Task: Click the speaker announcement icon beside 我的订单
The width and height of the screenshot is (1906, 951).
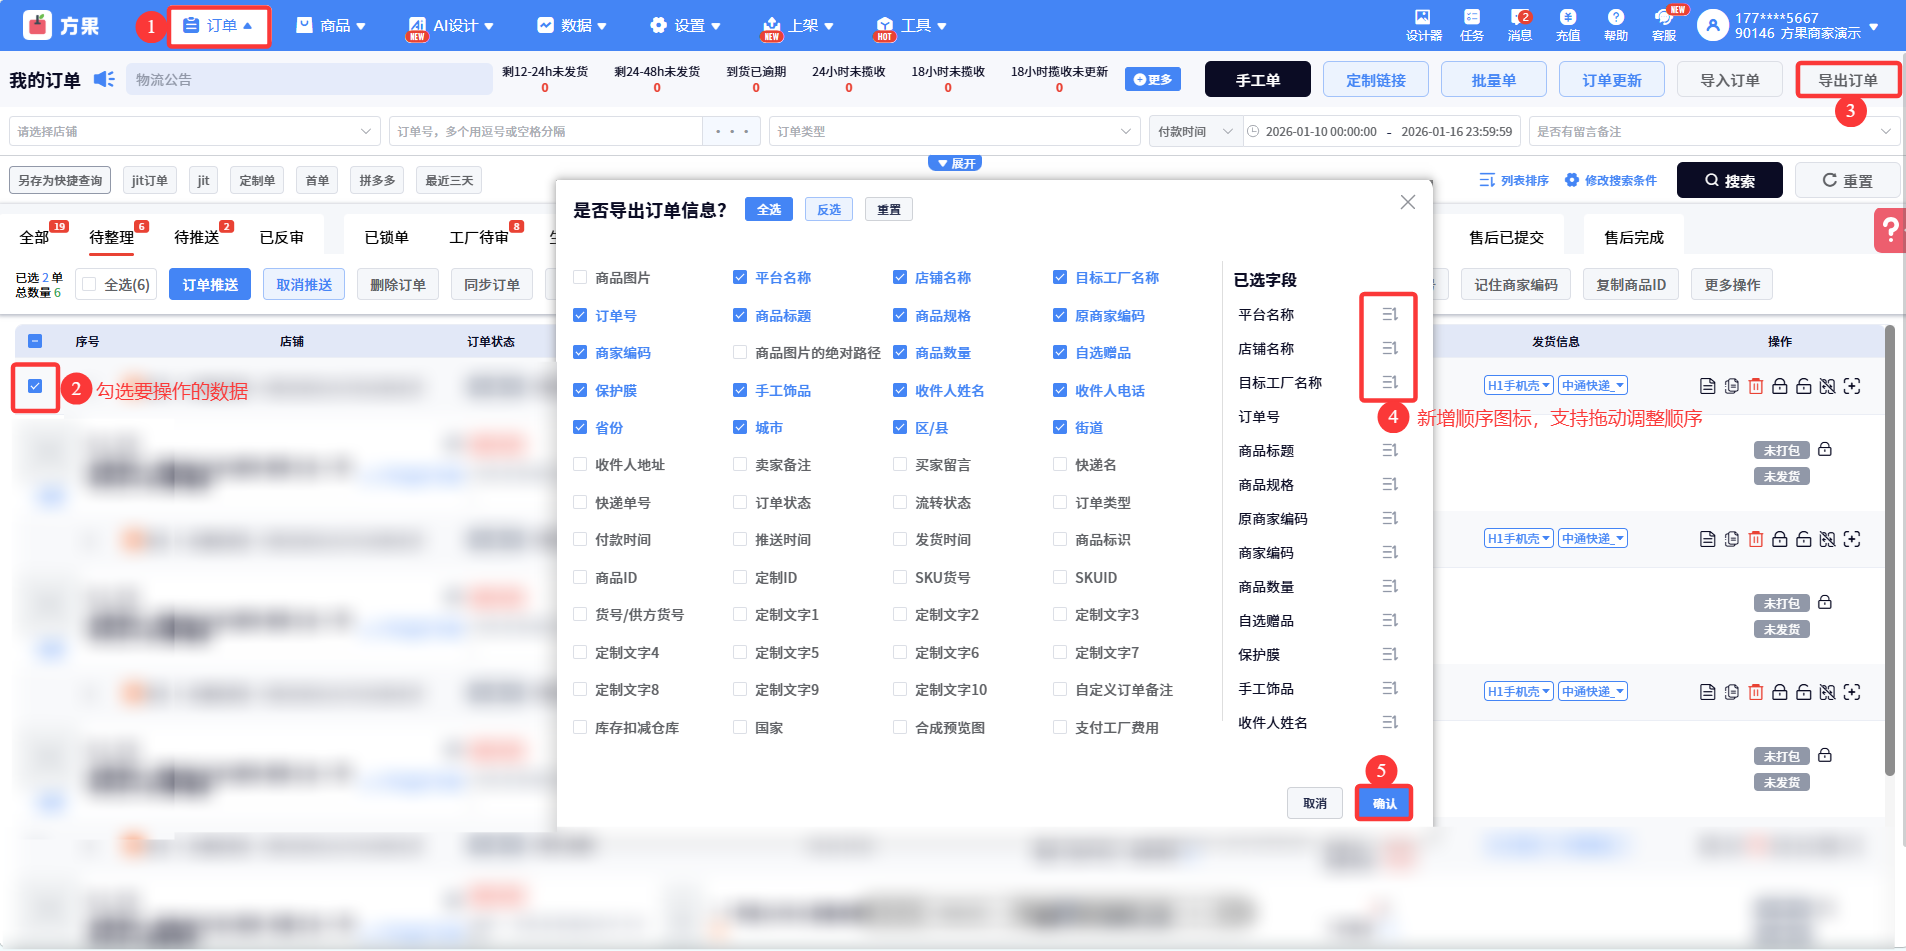Action: click(104, 79)
